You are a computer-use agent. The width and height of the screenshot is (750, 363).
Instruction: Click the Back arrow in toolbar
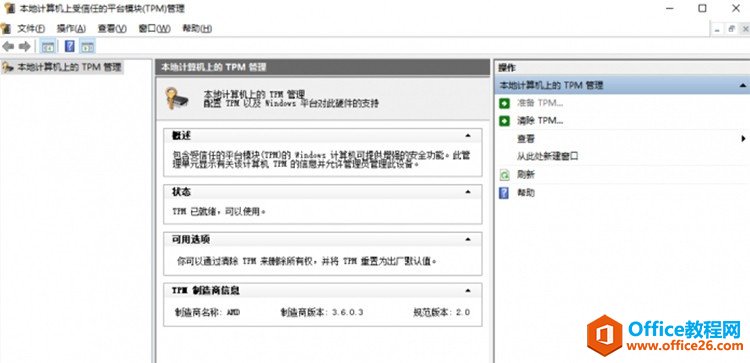point(8,46)
